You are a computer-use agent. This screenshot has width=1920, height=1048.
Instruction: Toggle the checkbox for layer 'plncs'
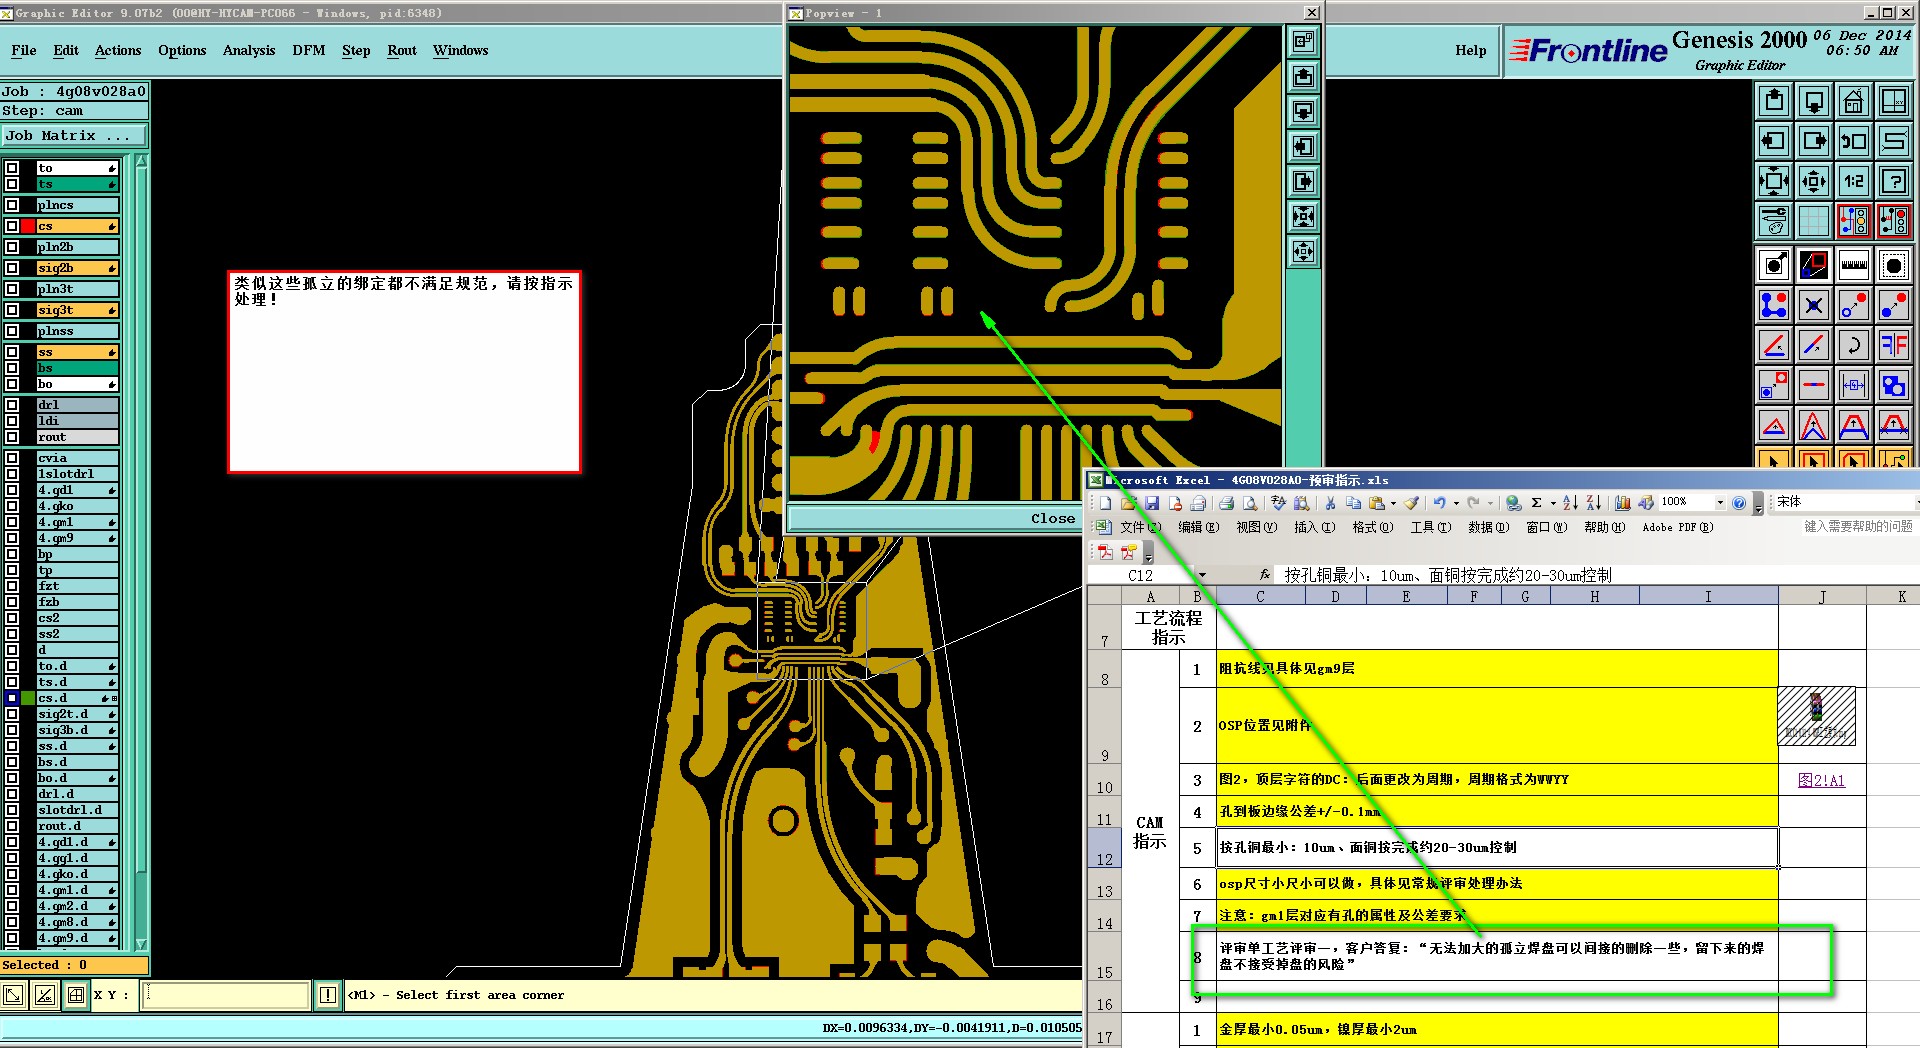12,205
